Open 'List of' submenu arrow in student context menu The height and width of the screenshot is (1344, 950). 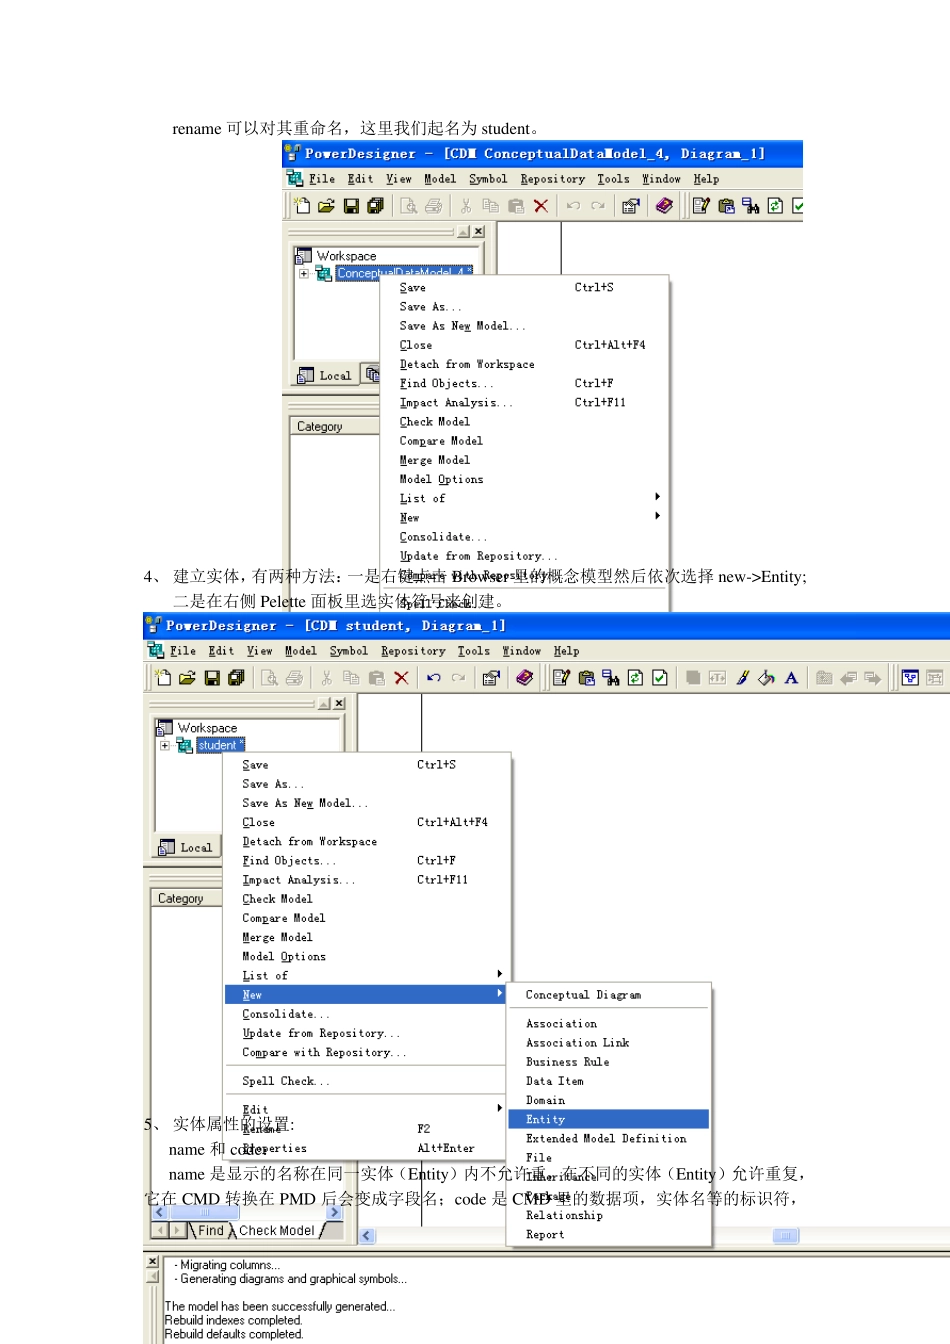(499, 974)
